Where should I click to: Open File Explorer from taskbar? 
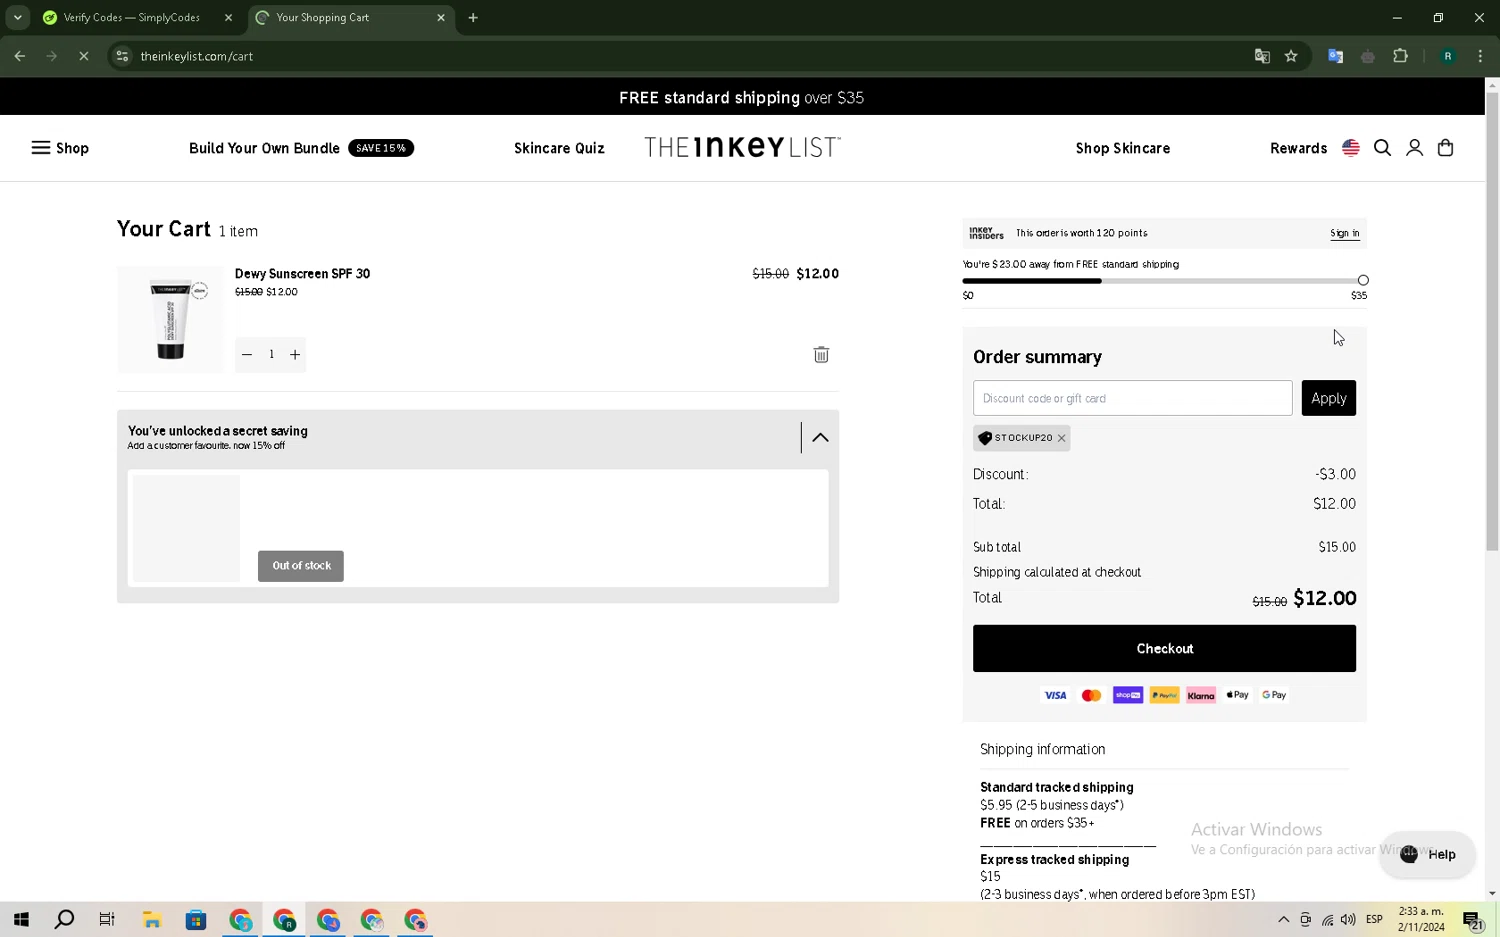(x=152, y=920)
